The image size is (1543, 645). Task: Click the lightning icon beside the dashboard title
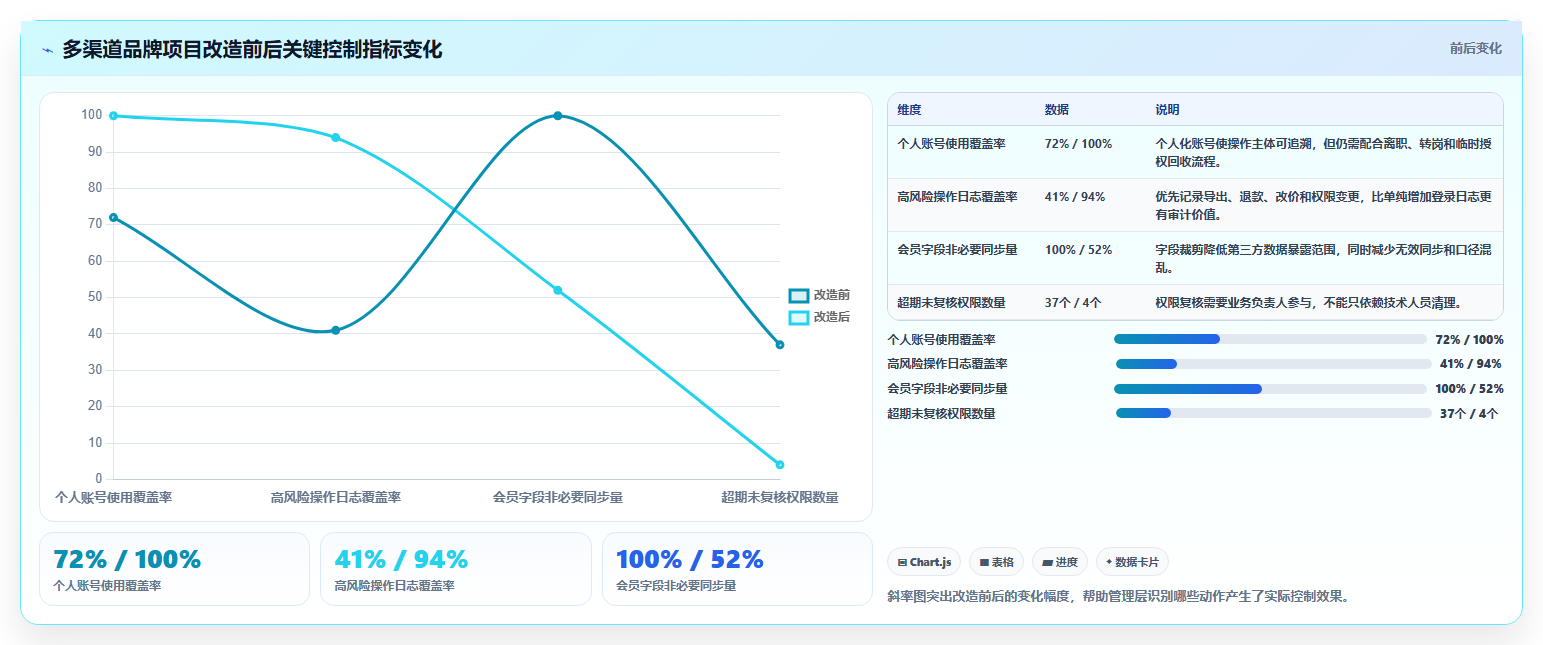pyautogui.click(x=48, y=50)
